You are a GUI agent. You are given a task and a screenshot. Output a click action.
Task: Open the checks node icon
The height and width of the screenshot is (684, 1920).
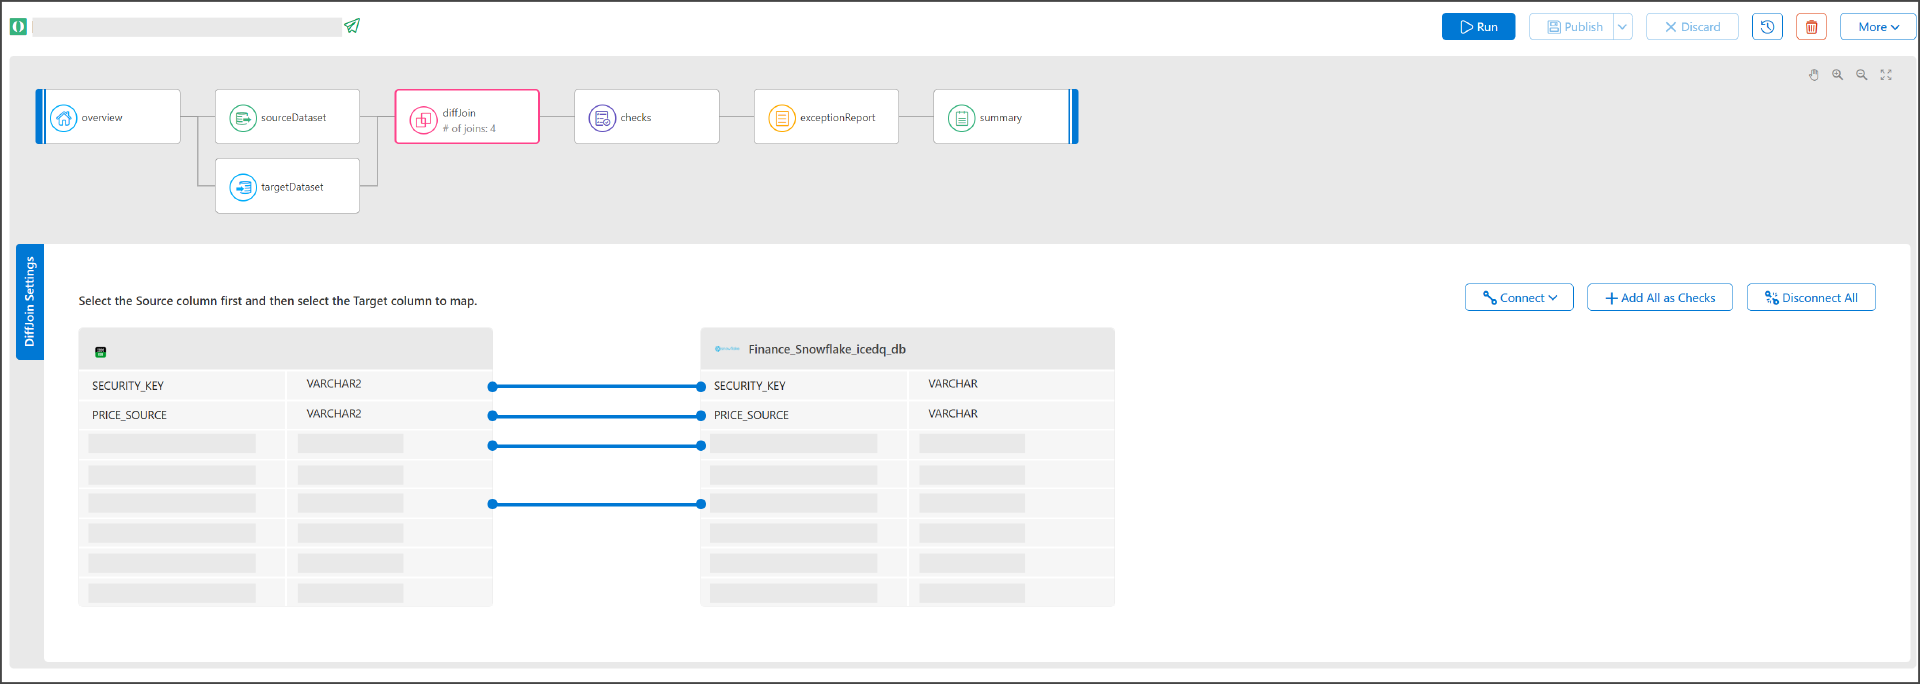pos(602,118)
